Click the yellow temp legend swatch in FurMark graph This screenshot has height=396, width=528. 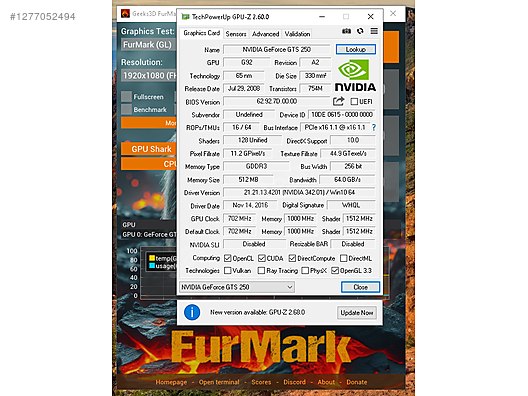pos(152,258)
